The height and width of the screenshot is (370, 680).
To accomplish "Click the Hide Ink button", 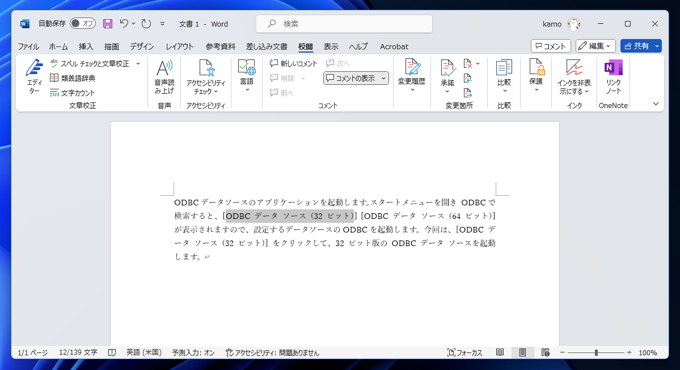I will tap(574, 77).
